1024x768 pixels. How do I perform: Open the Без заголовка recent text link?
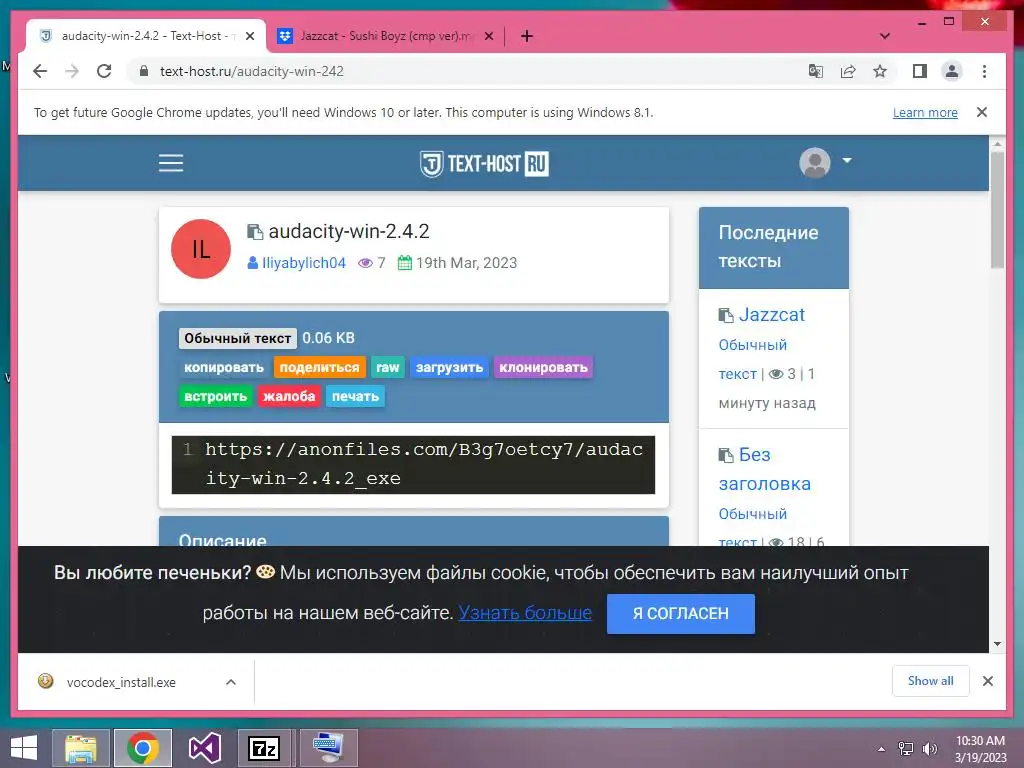point(765,469)
